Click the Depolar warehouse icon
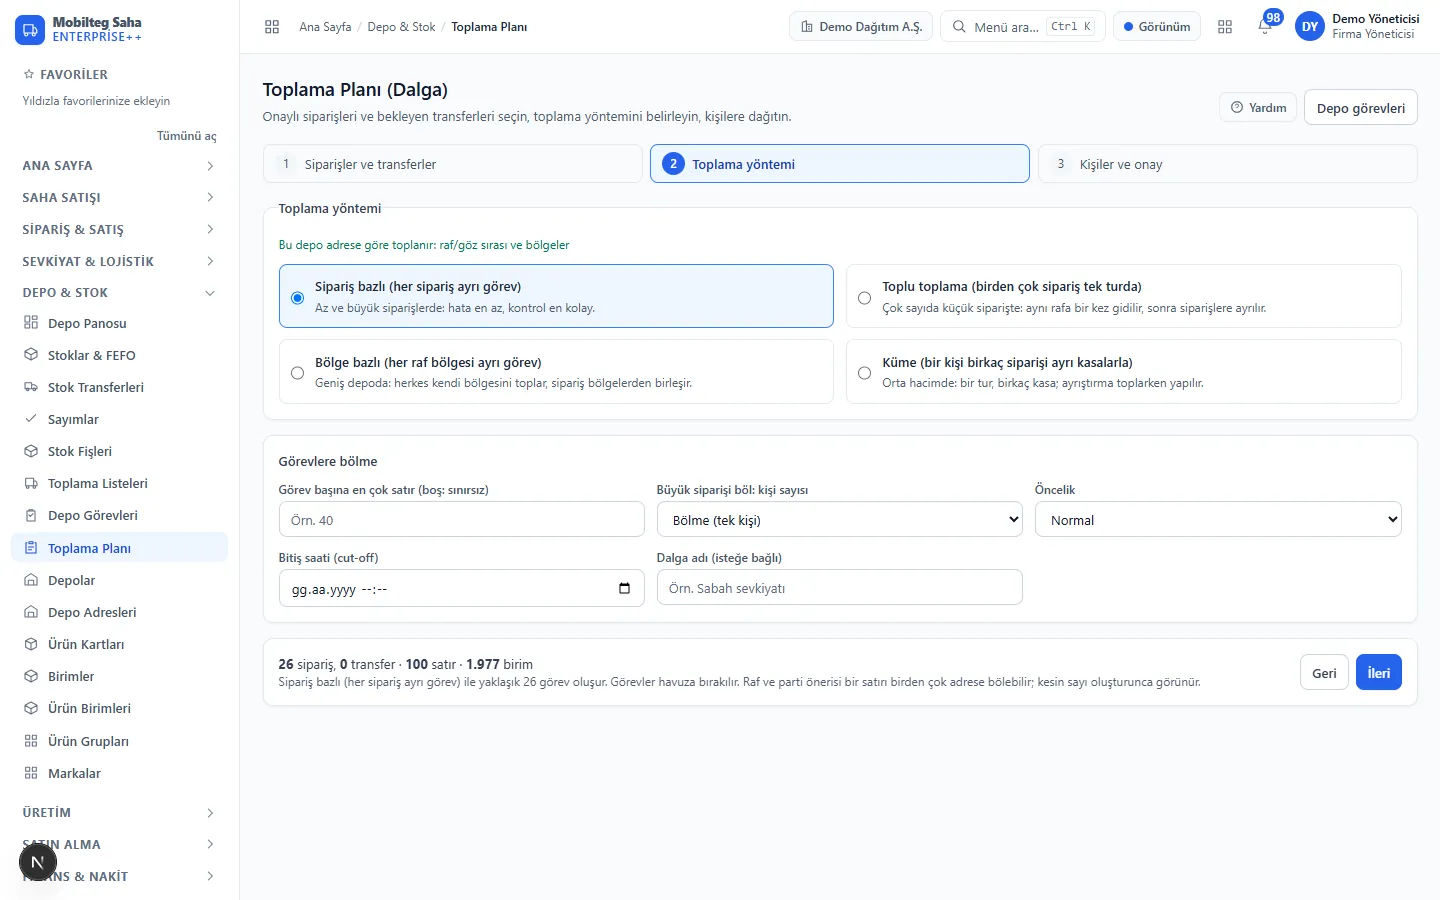 [31, 580]
